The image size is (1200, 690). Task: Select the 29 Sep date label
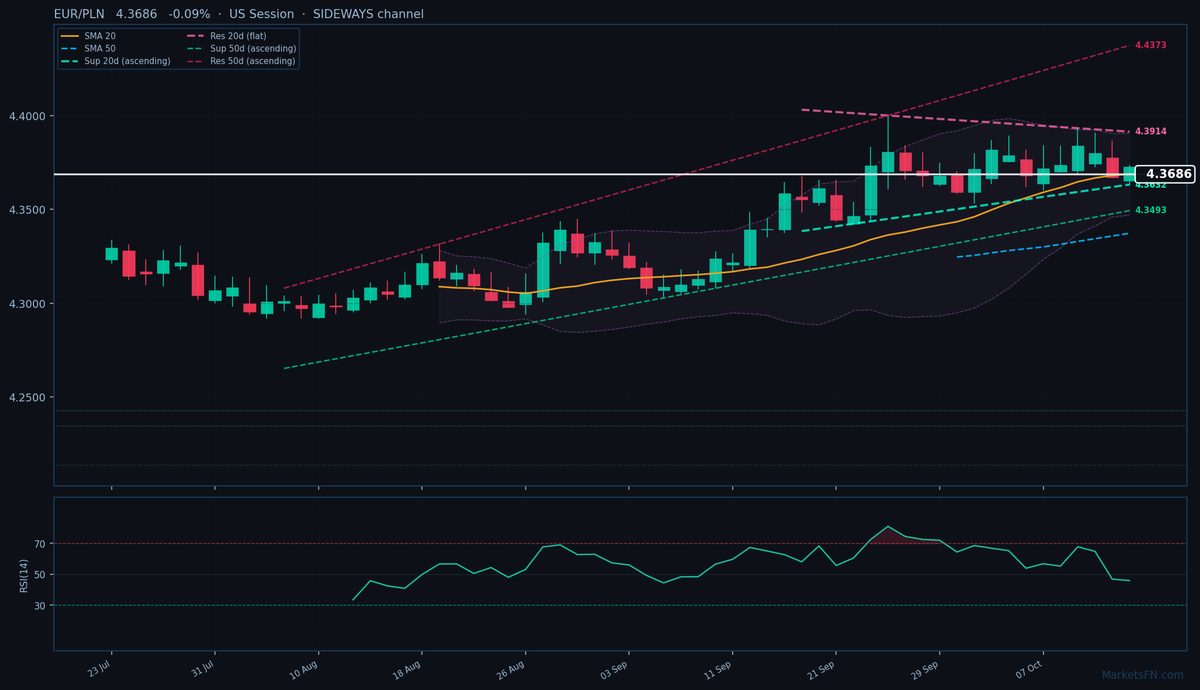927,669
